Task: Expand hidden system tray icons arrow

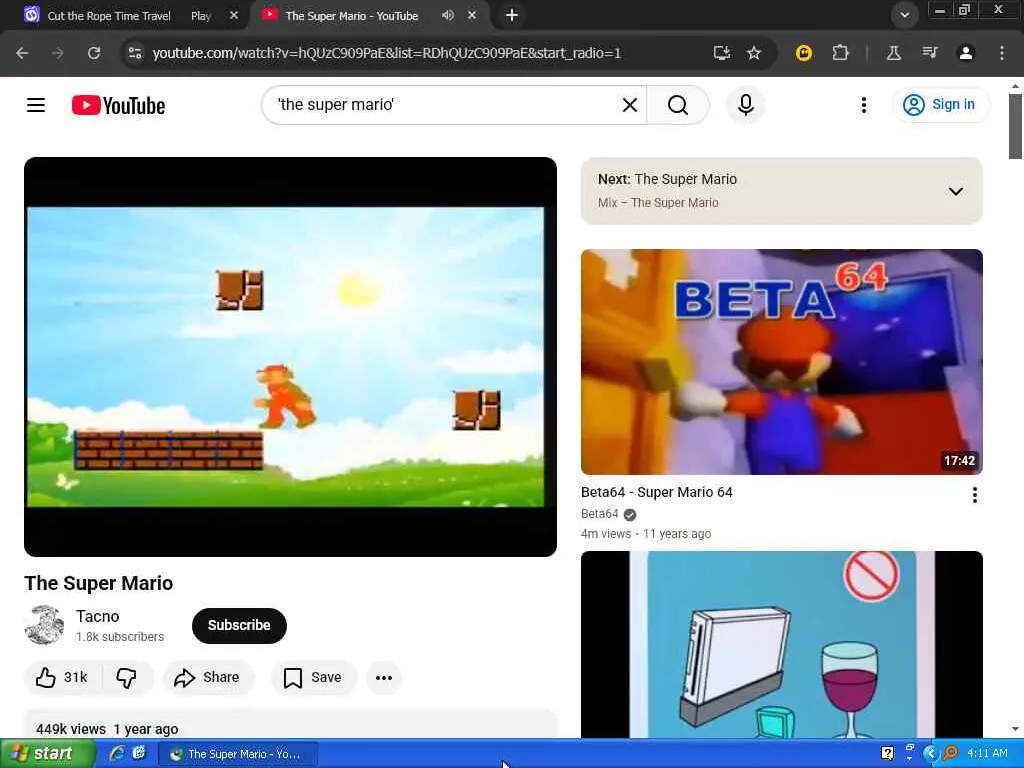Action: click(930, 754)
